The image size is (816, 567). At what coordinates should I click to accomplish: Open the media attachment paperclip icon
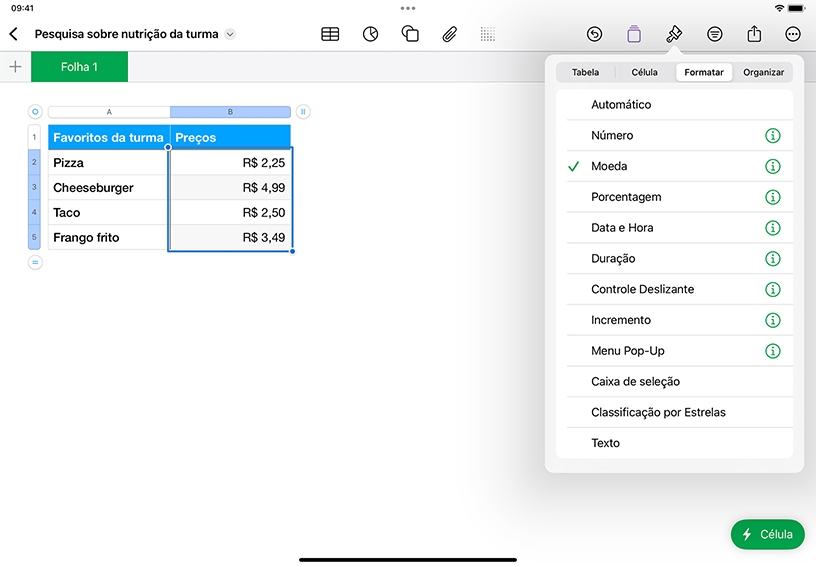click(450, 34)
